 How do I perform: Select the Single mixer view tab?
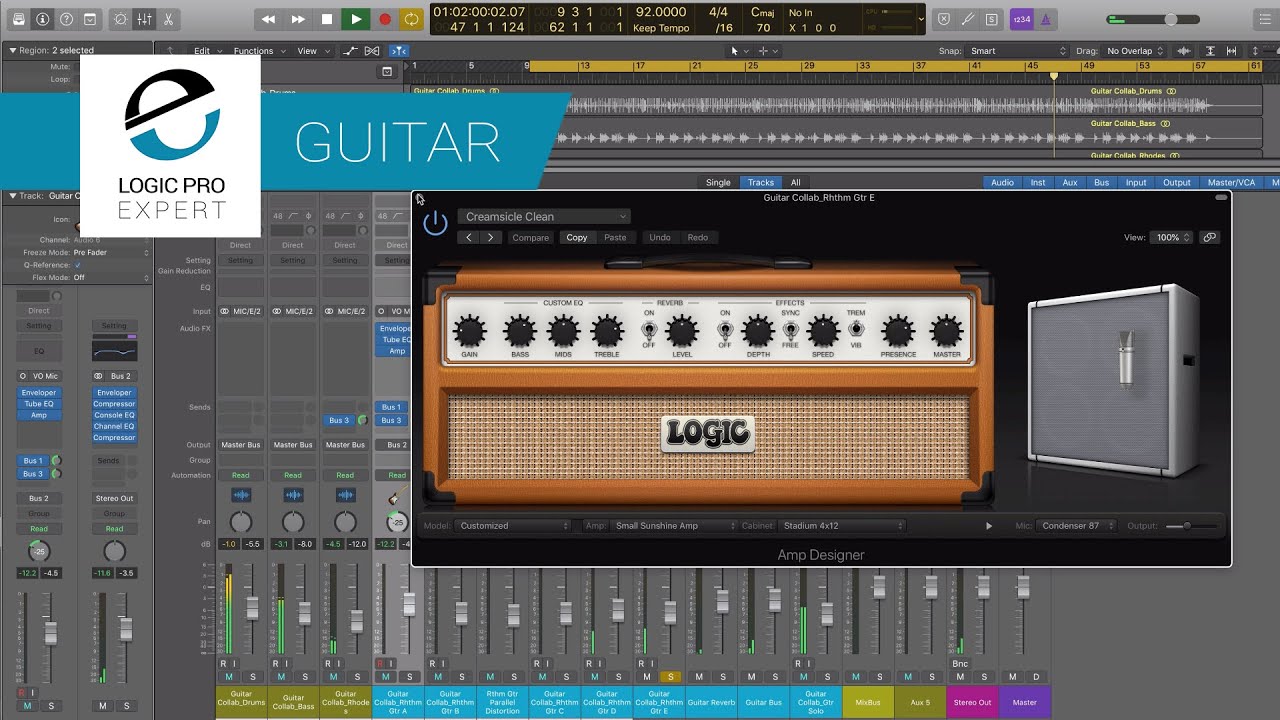718,182
